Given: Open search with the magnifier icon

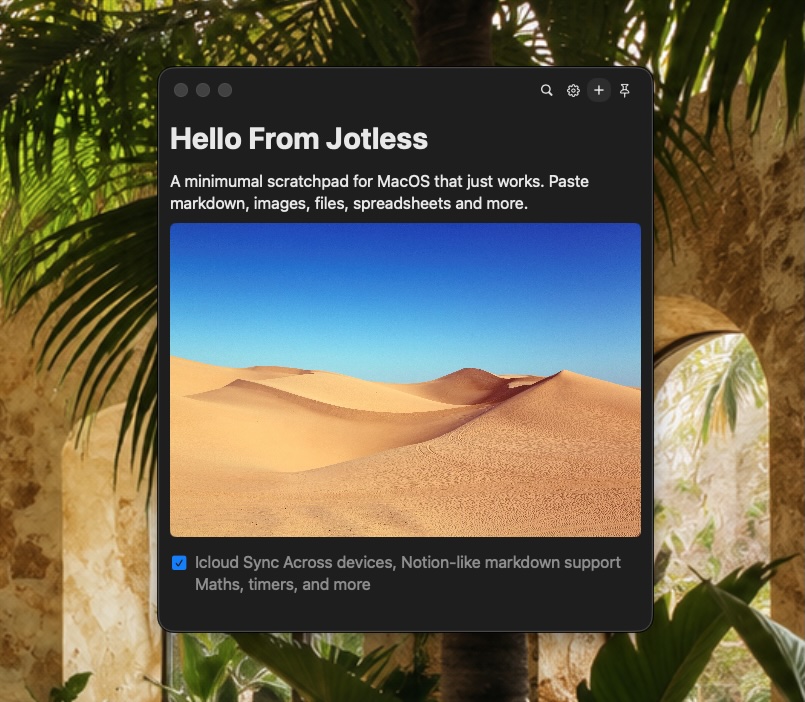Looking at the screenshot, I should [546, 90].
